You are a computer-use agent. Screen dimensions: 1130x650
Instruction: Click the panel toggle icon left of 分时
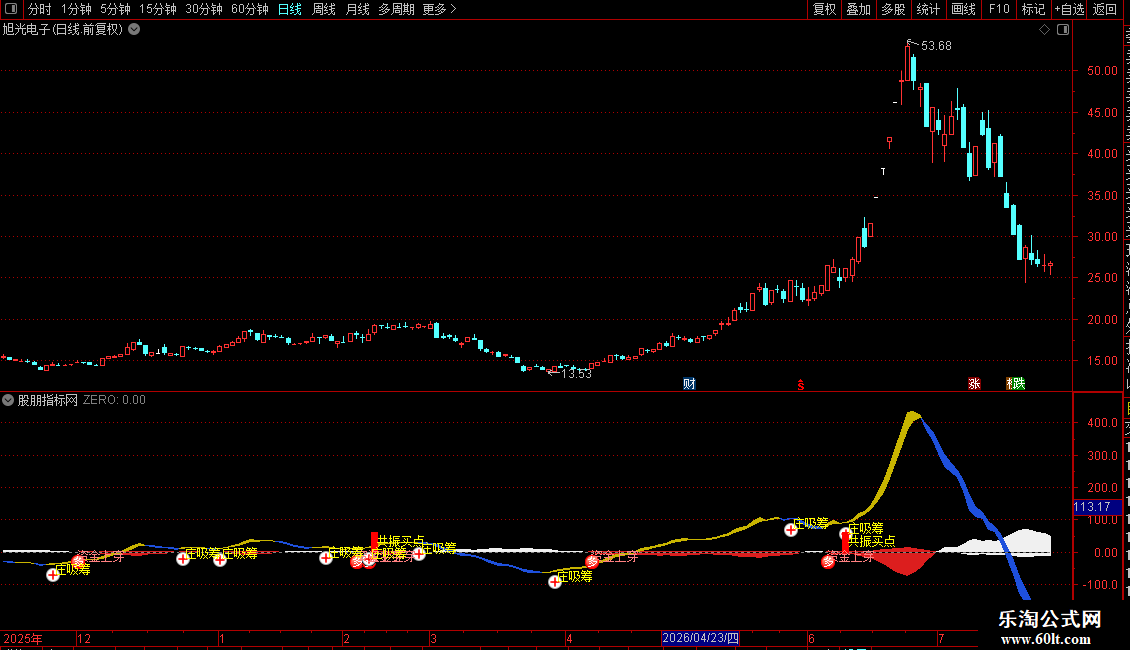(11, 9)
